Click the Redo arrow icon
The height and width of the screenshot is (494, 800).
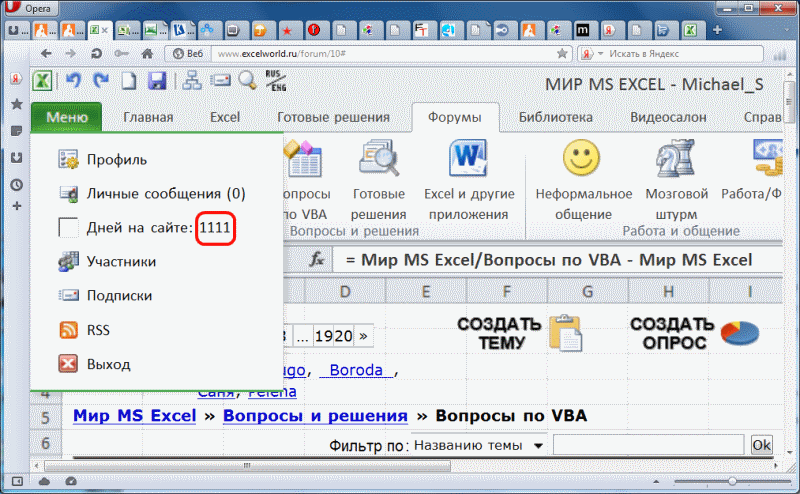point(101,80)
